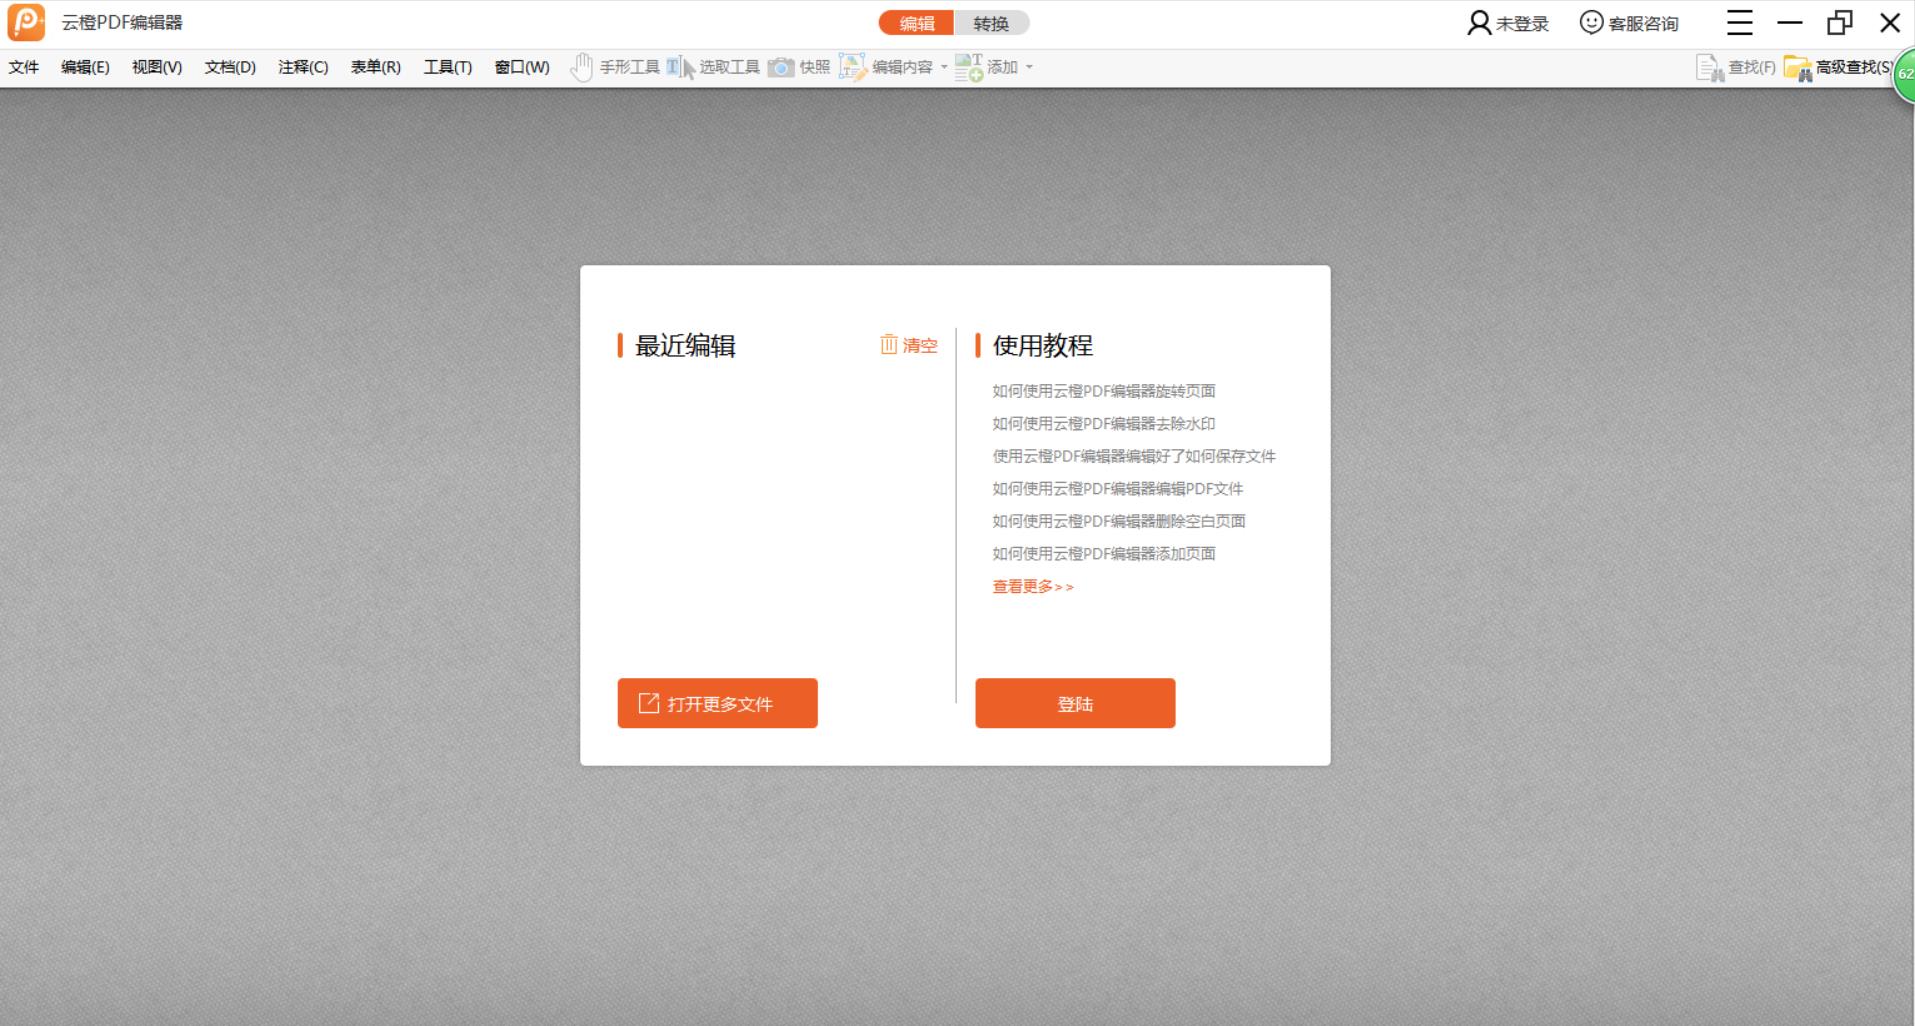The width and height of the screenshot is (1915, 1026).
Task: Open tutorial 使用云橙PDF编辑器编辑好了如何保存文件
Action: 1134,456
